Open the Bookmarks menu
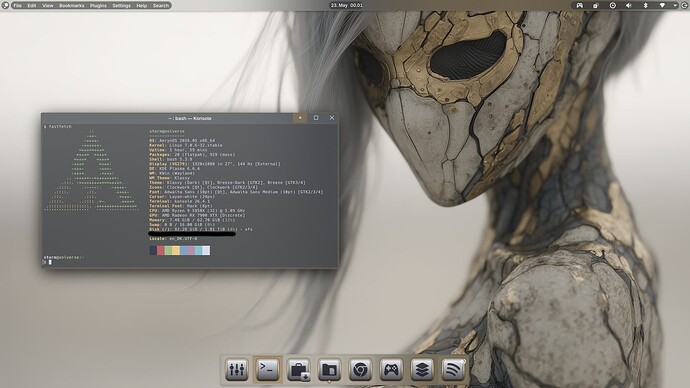Viewport: 690px width, 388px height. 71,6
